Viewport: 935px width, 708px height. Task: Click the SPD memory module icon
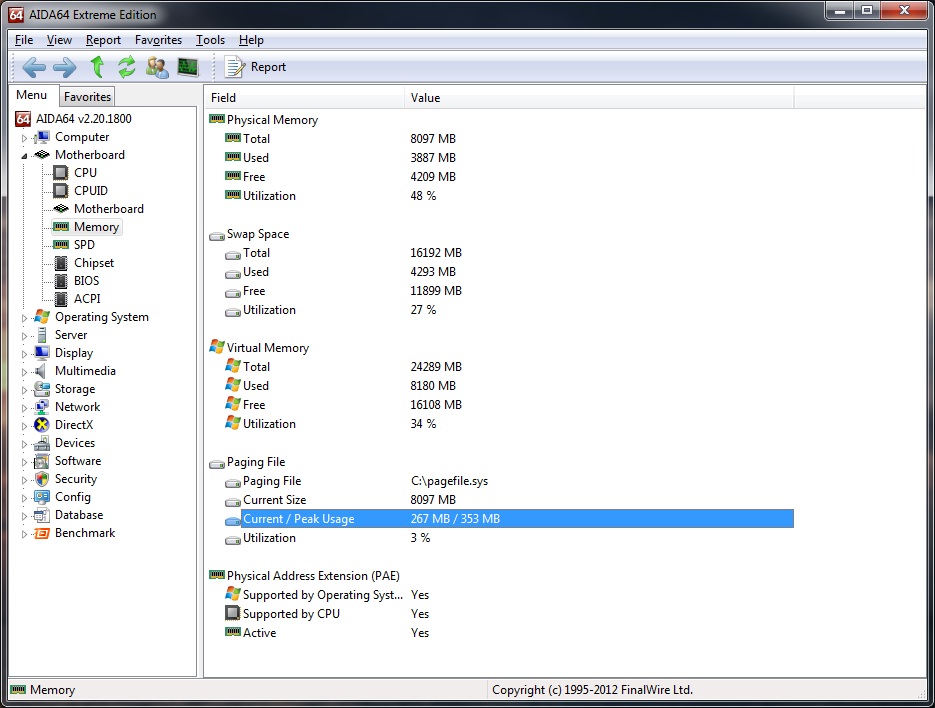(x=61, y=245)
